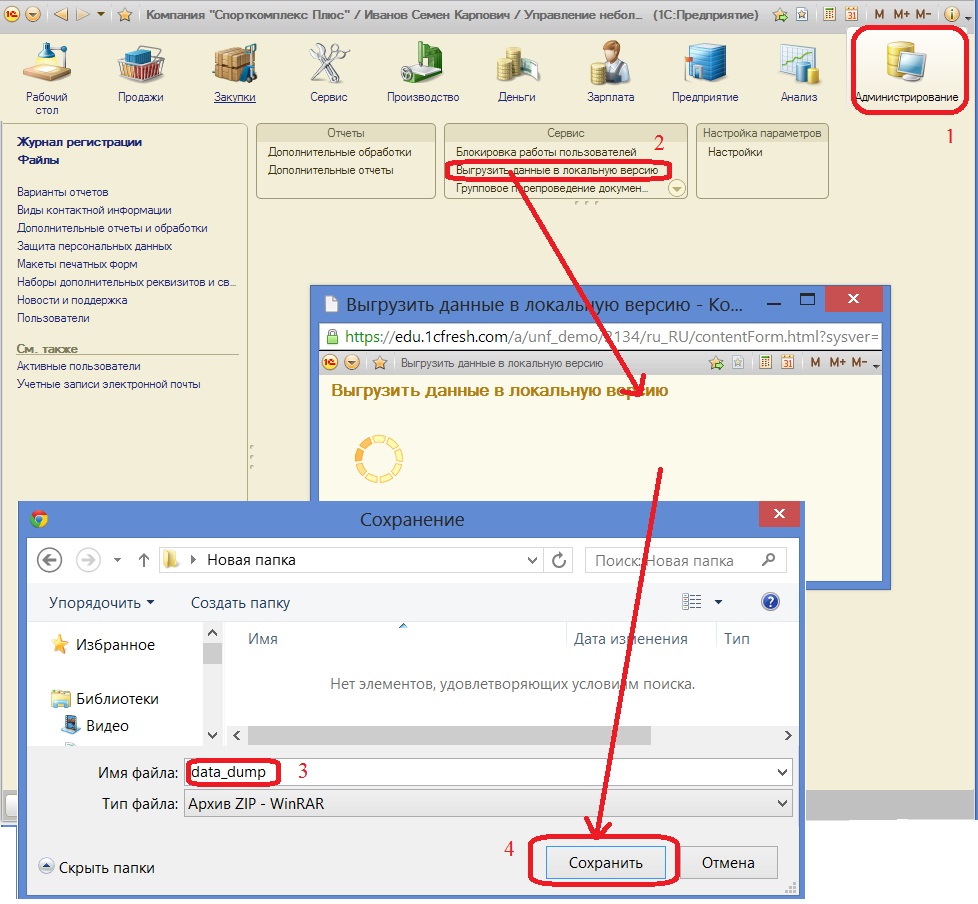Viewport: 978px width, 904px height.
Task: Open Тип файла dropdown Архив ZIP - WinRAR
Action: coord(488,804)
